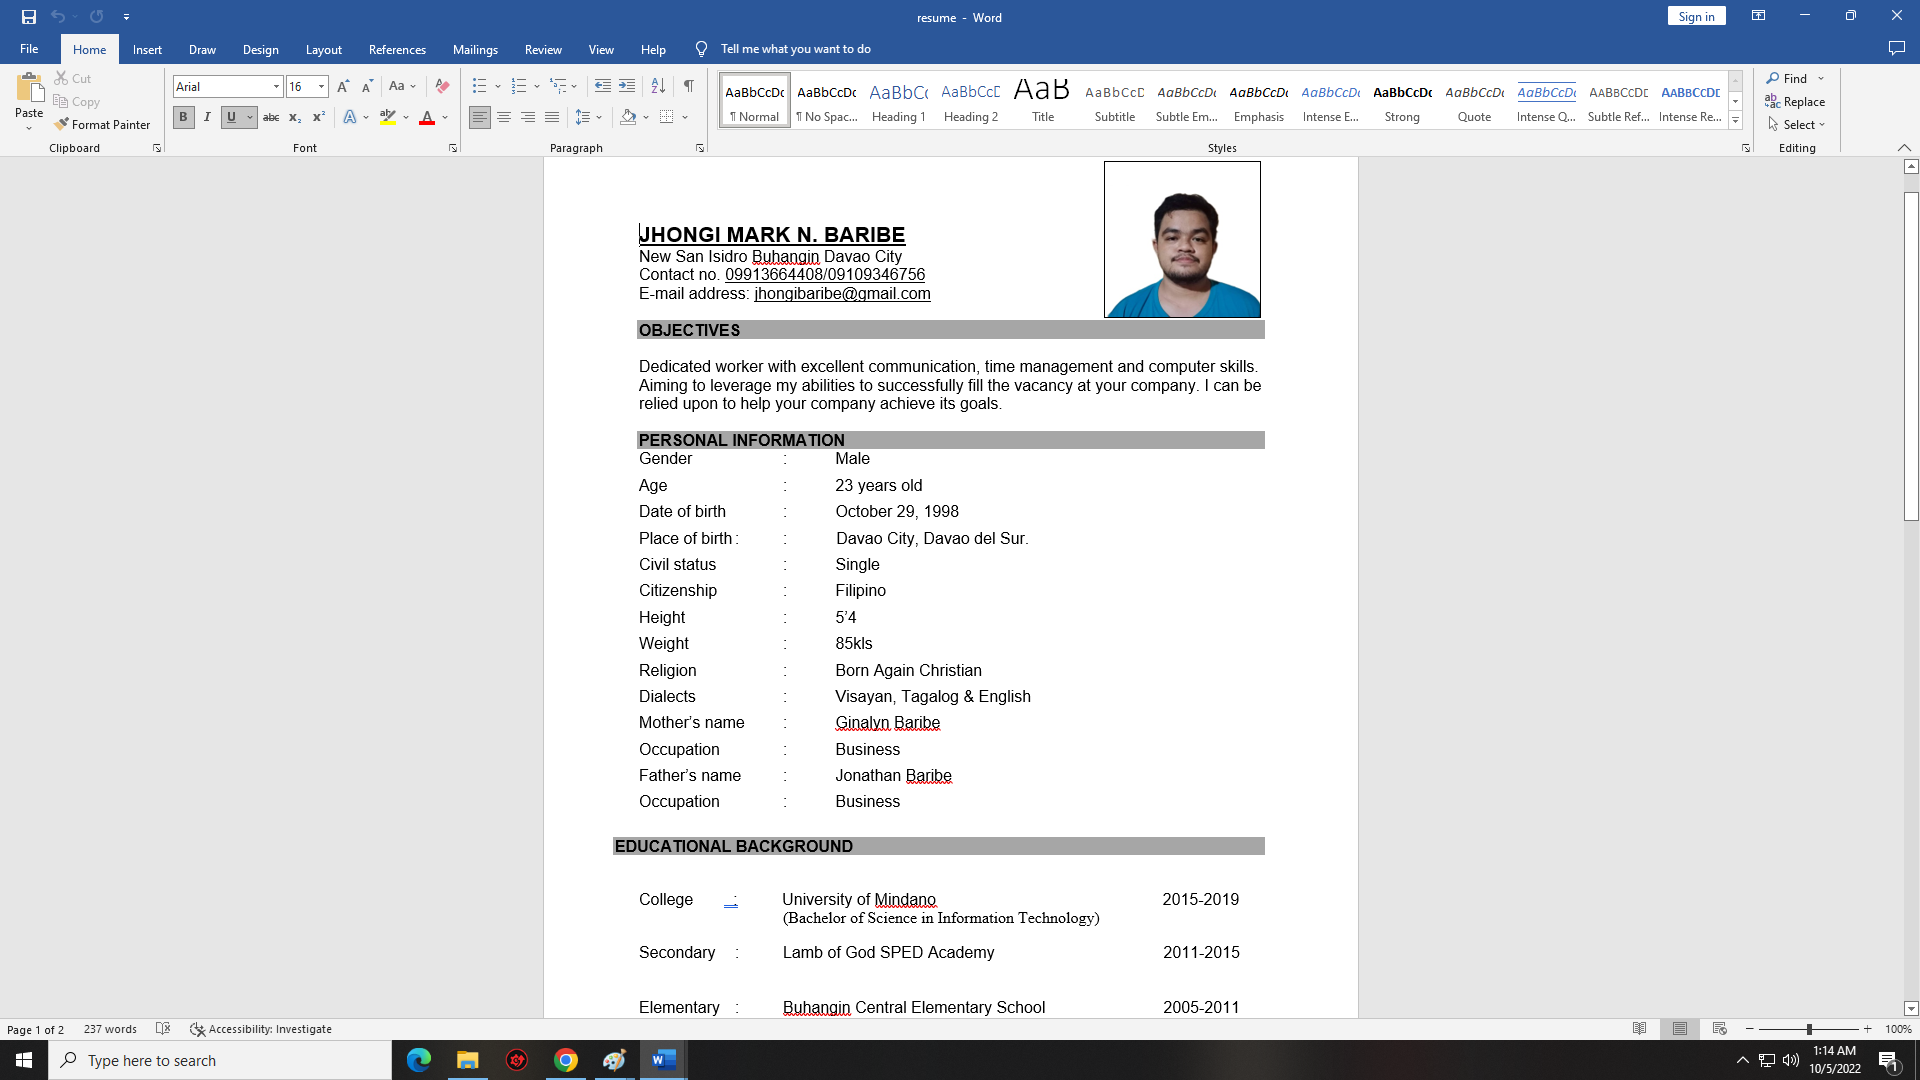Click Clear All Formatting icon
Screen dimensions: 1920x1080
442,86
